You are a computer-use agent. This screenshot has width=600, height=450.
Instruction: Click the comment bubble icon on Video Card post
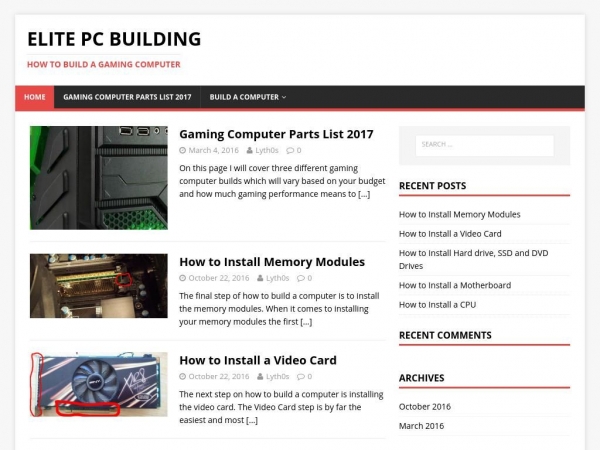coord(301,377)
